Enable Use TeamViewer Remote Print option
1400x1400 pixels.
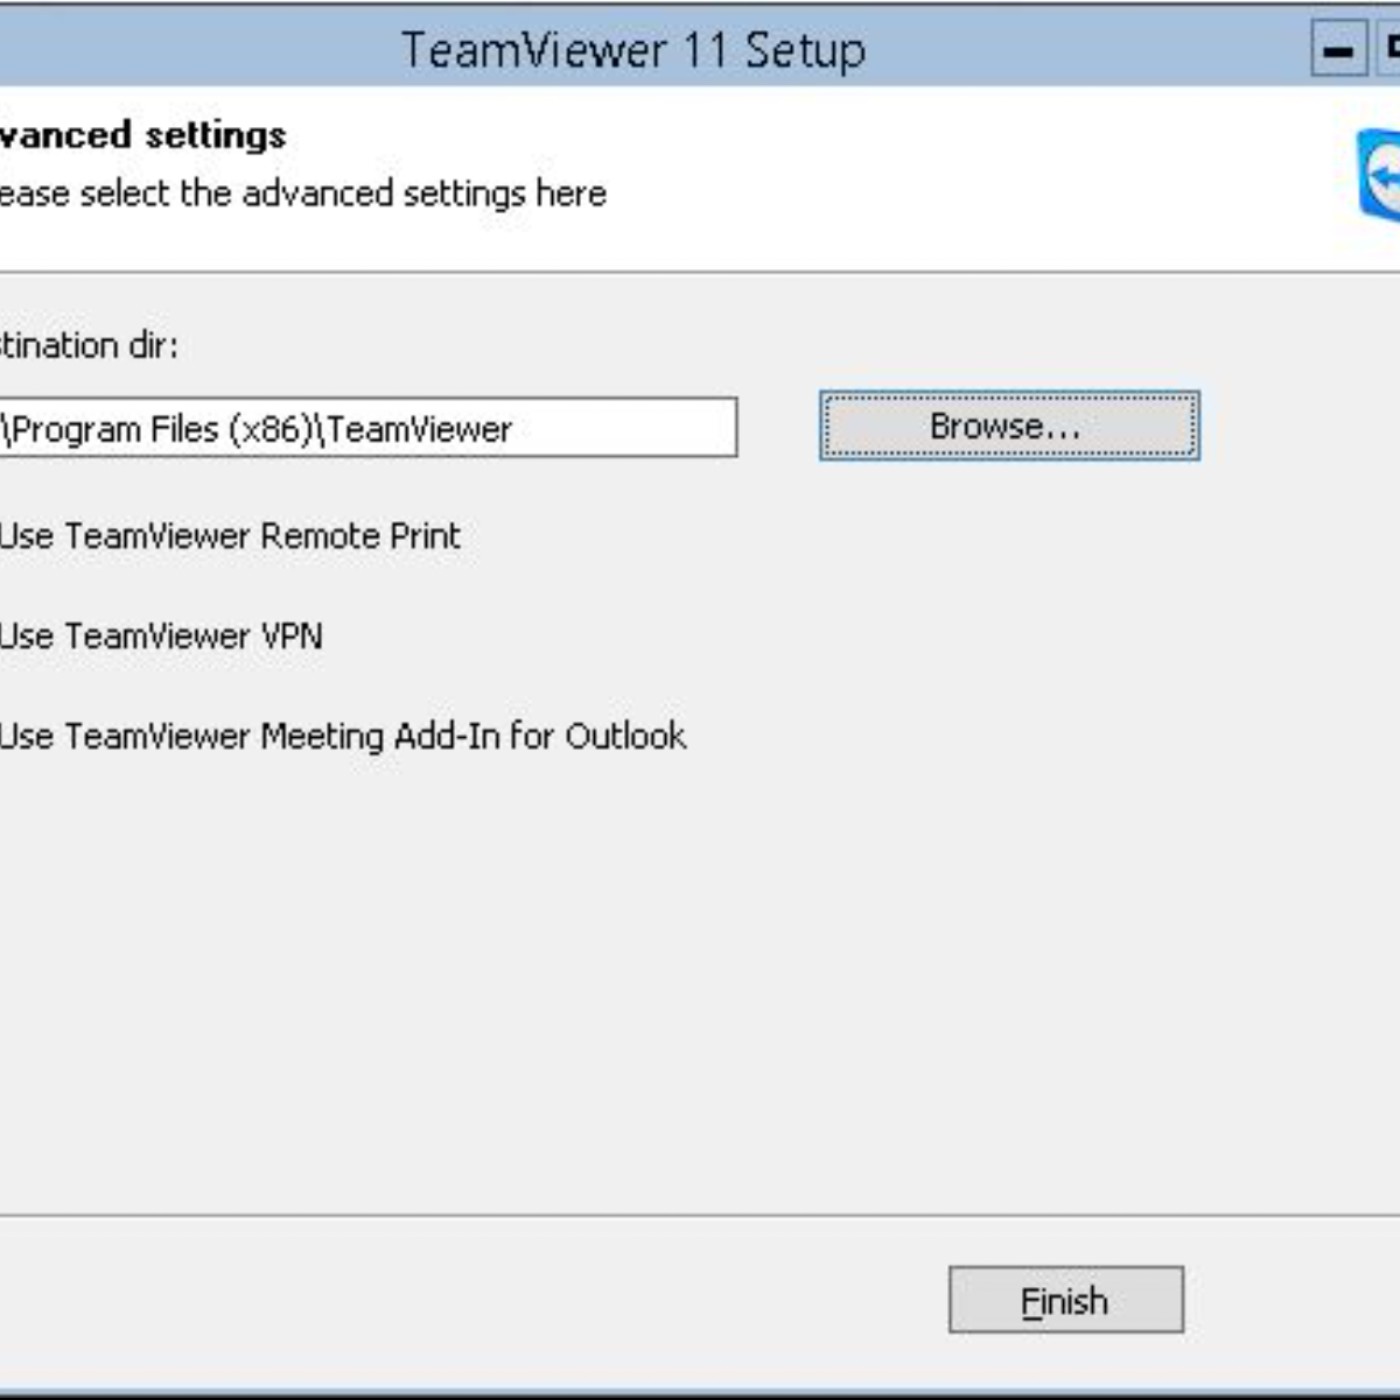230,536
